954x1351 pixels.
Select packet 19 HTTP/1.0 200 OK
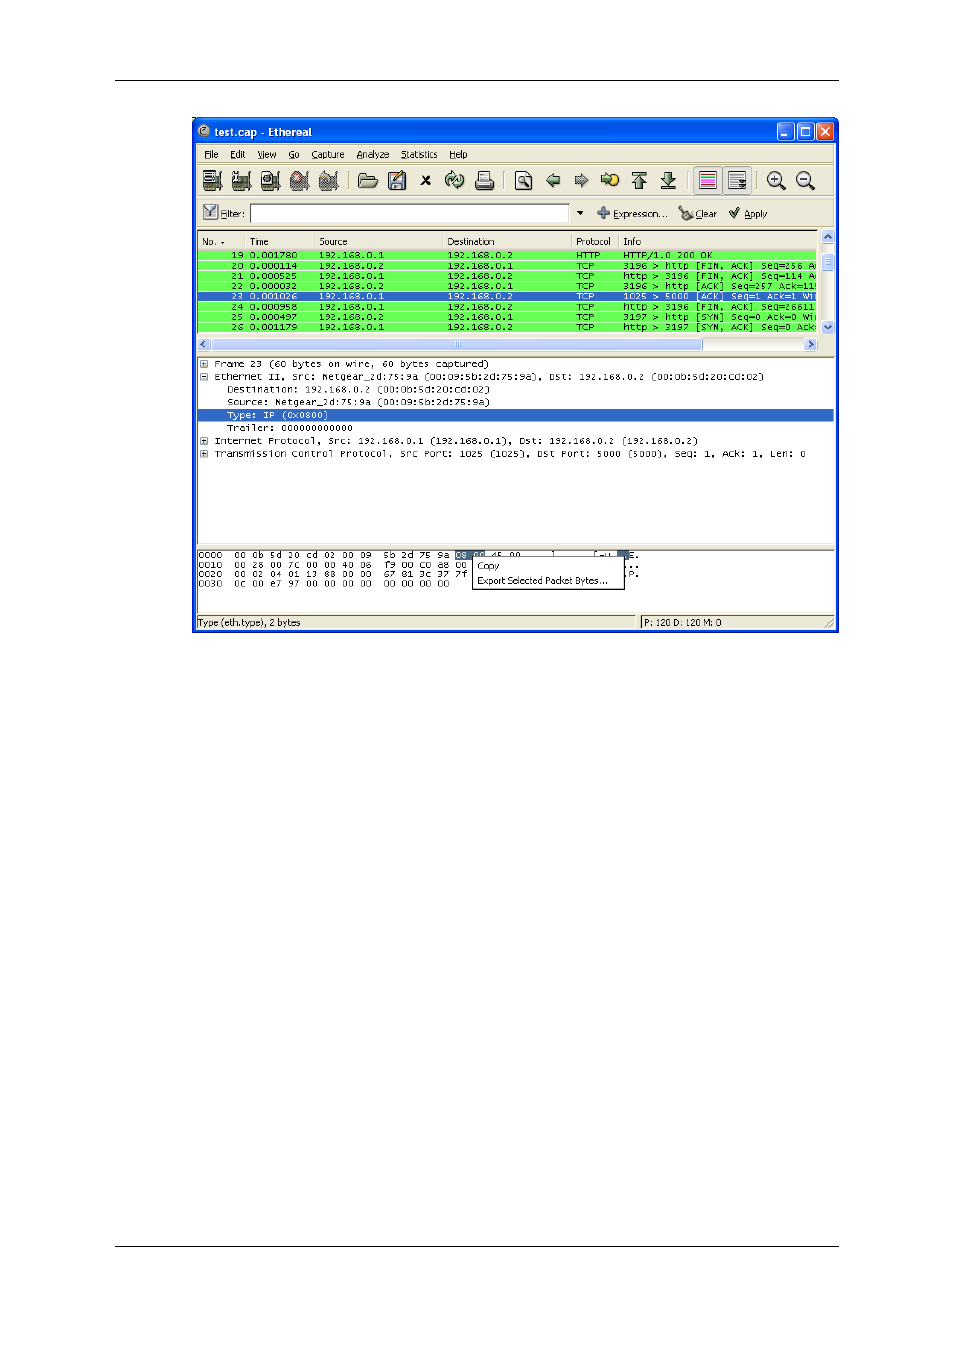point(507,255)
